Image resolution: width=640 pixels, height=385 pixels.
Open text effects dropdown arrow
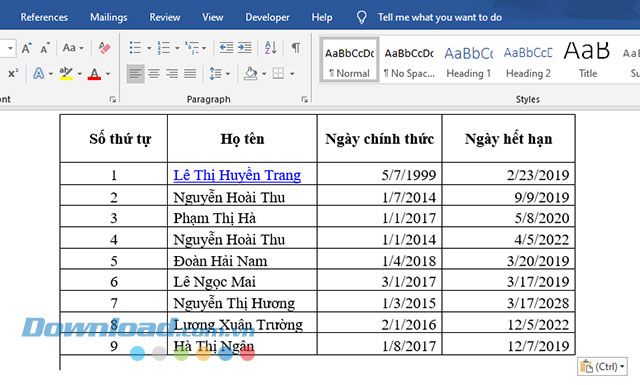pos(51,74)
